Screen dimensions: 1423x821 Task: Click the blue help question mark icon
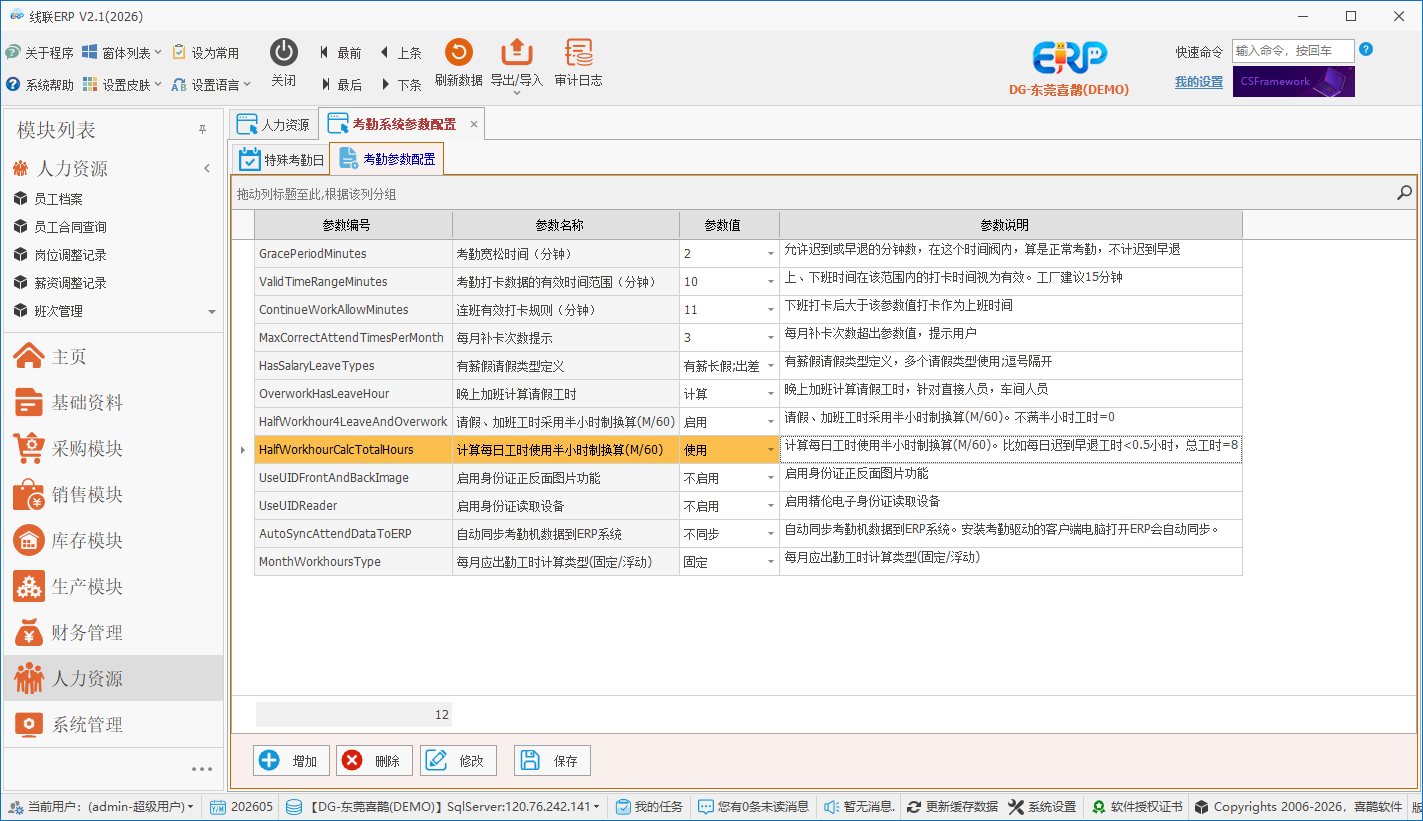pyautogui.click(x=1366, y=49)
